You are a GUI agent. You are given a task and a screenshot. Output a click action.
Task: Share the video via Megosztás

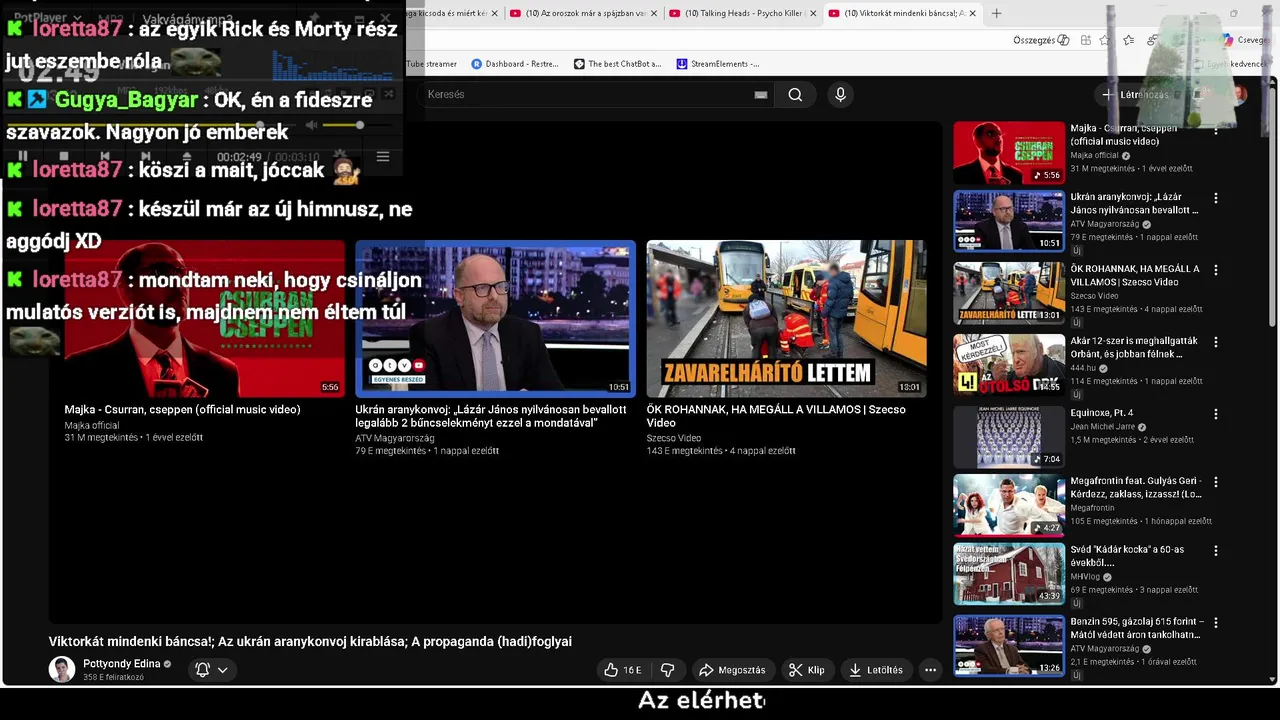click(x=732, y=670)
